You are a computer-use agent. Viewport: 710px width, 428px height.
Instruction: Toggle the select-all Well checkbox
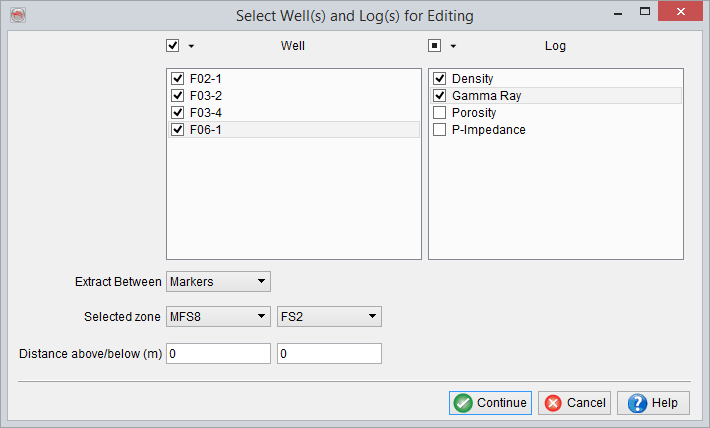173,45
